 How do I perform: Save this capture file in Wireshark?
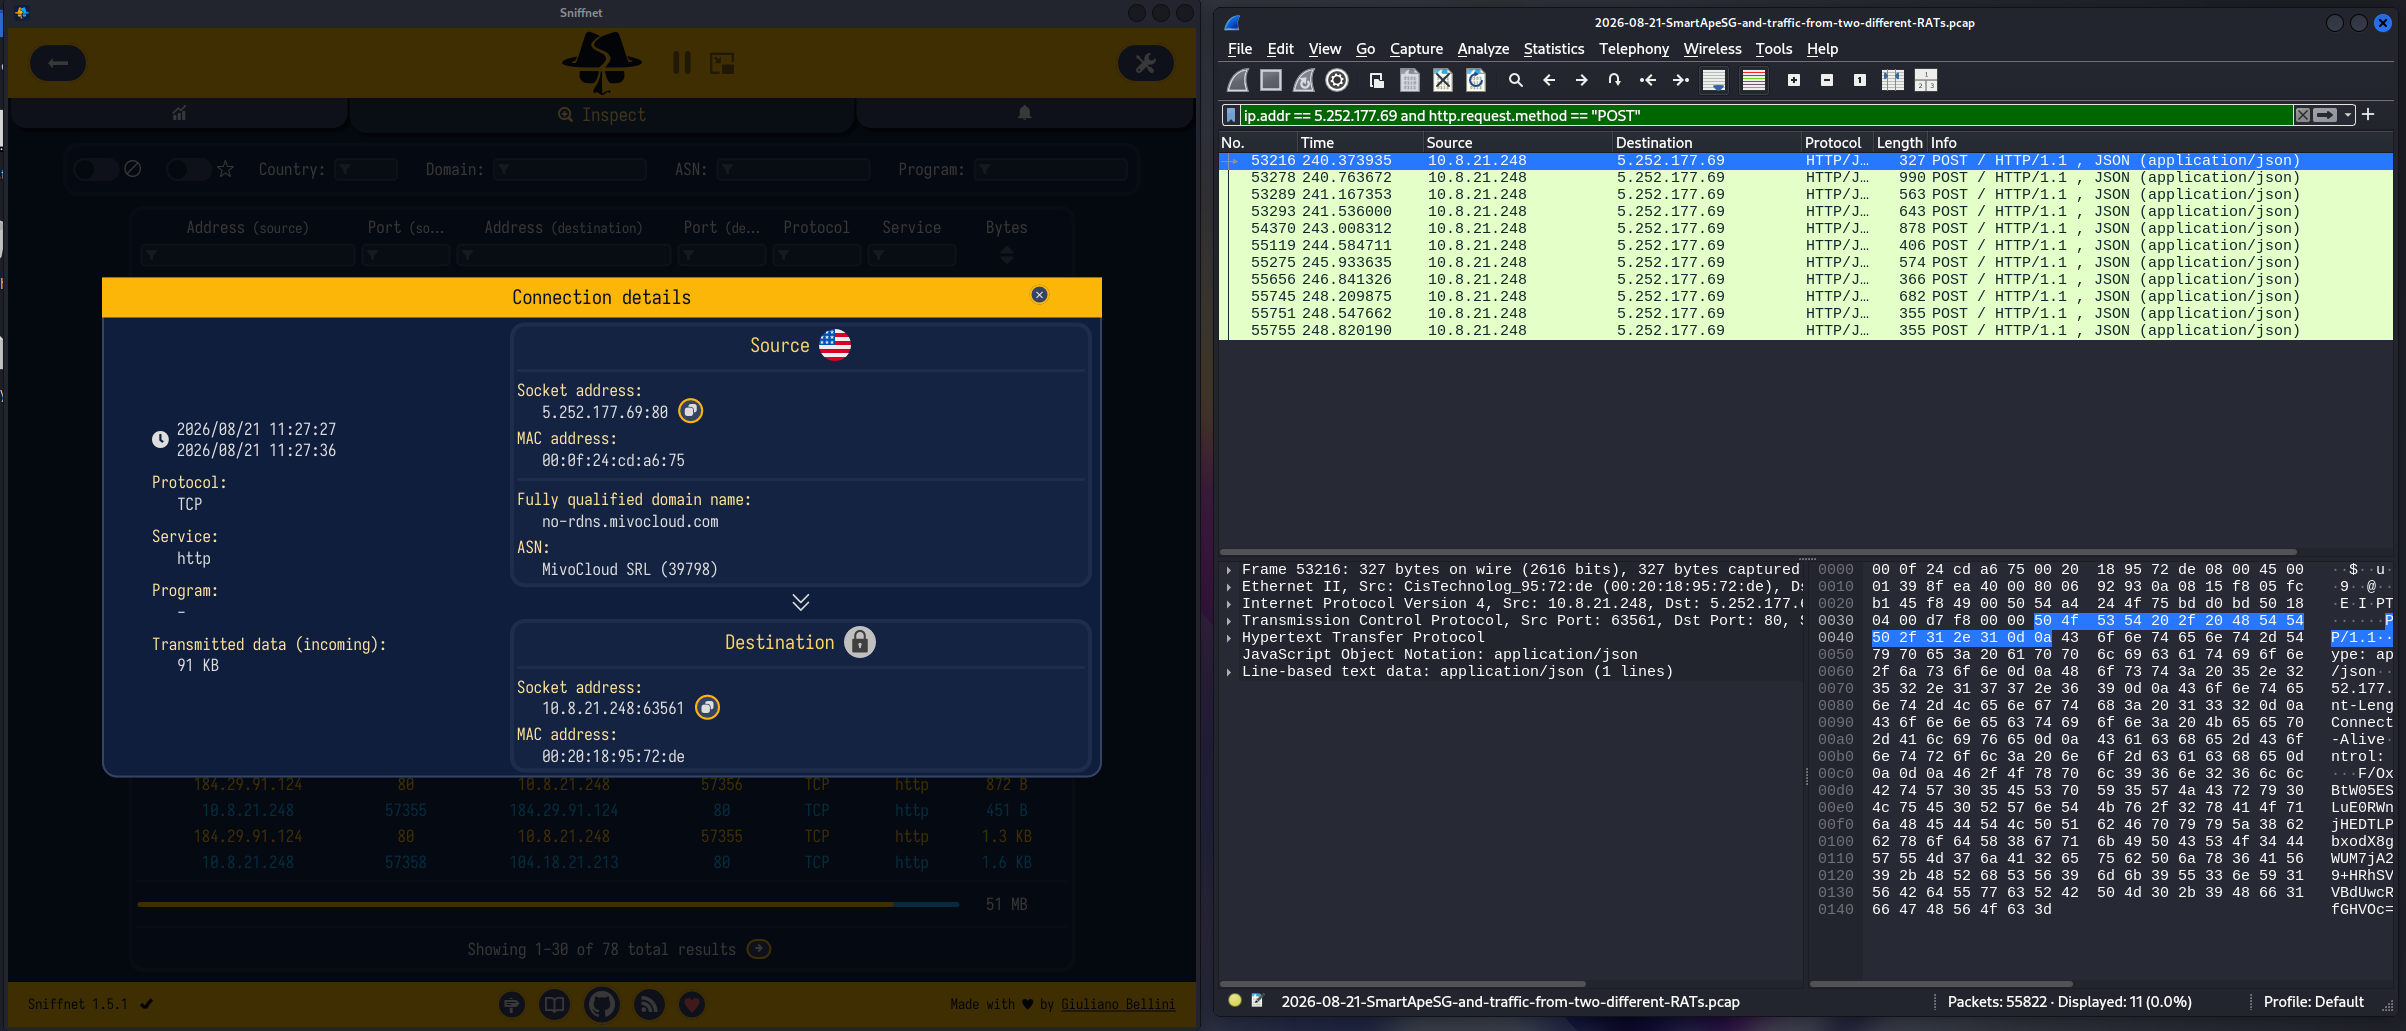point(1410,80)
